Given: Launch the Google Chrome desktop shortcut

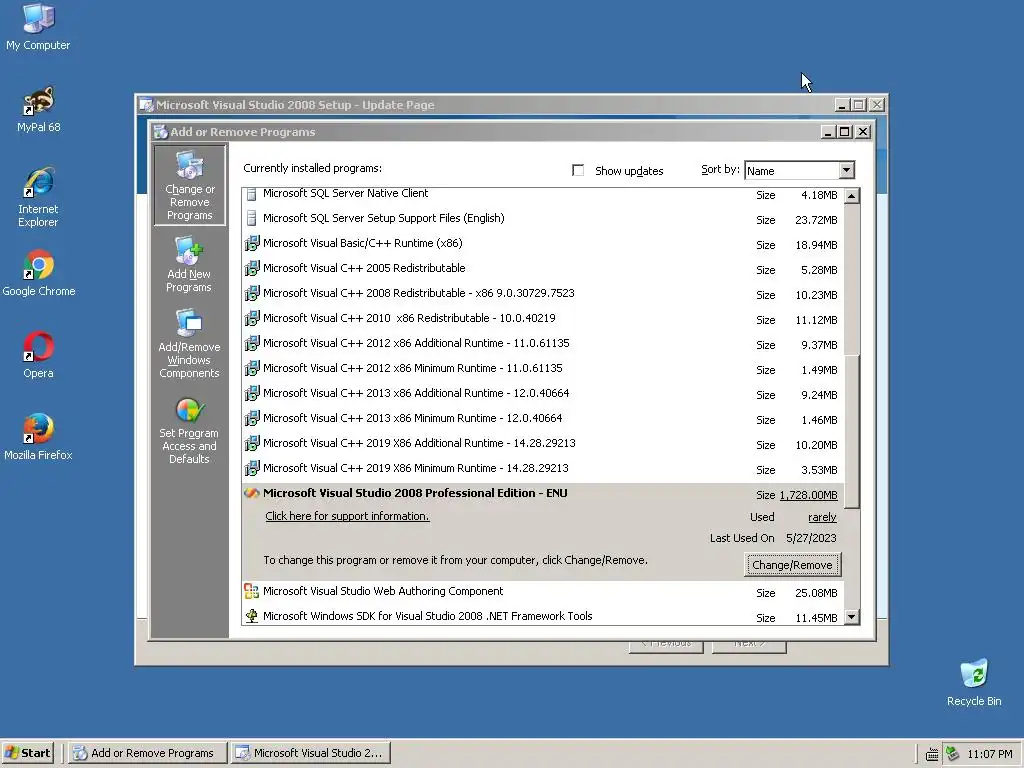Looking at the screenshot, I should click(39, 273).
